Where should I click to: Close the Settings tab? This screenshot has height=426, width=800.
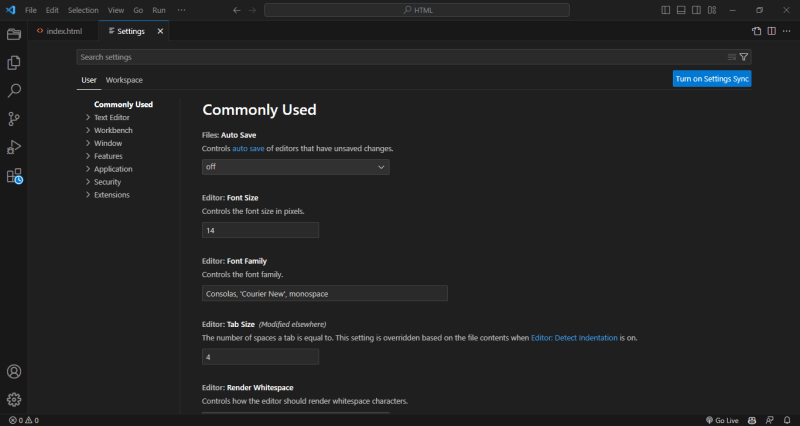[160, 31]
